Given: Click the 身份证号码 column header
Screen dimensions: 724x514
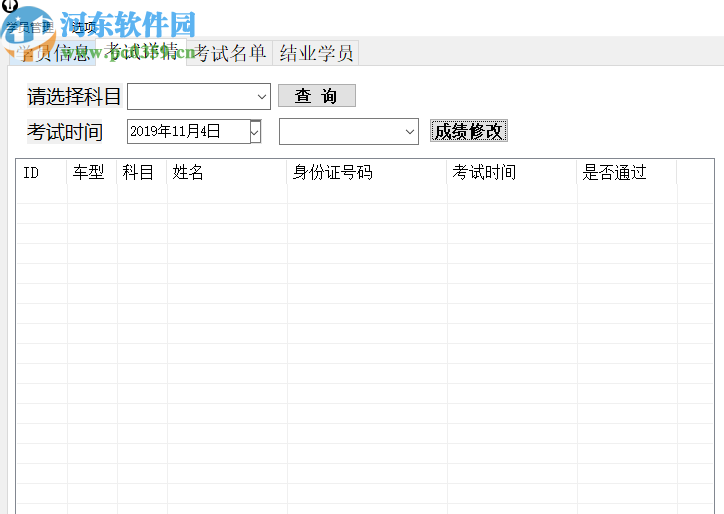Looking at the screenshot, I should (x=367, y=172).
